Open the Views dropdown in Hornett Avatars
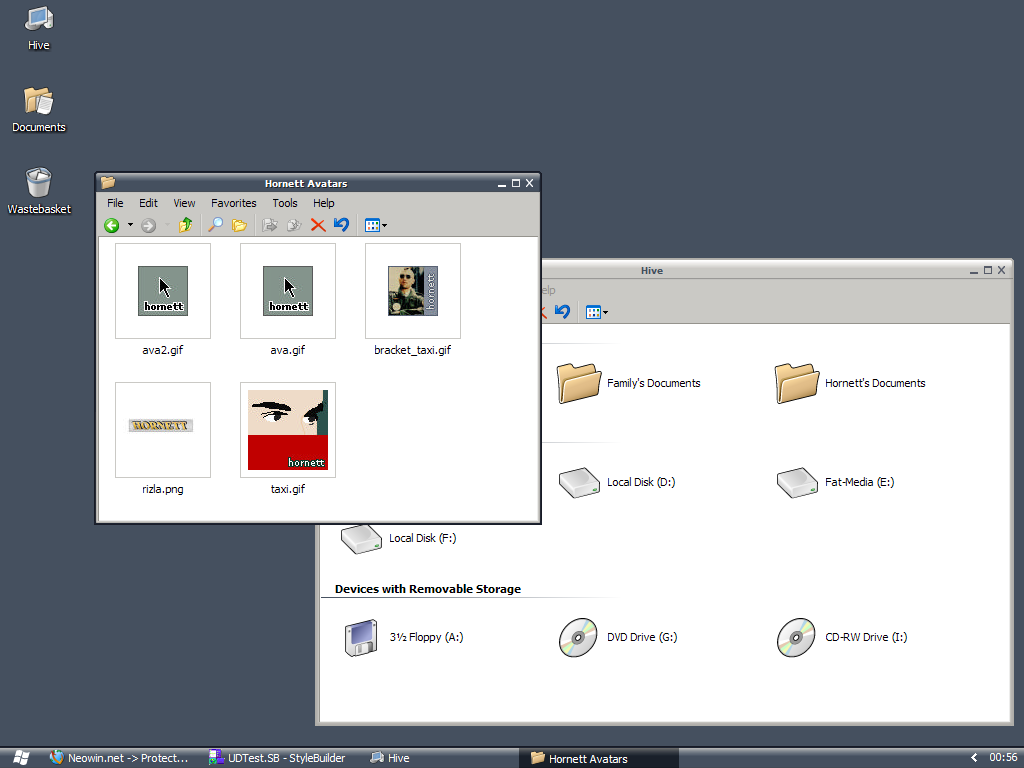 click(376, 226)
